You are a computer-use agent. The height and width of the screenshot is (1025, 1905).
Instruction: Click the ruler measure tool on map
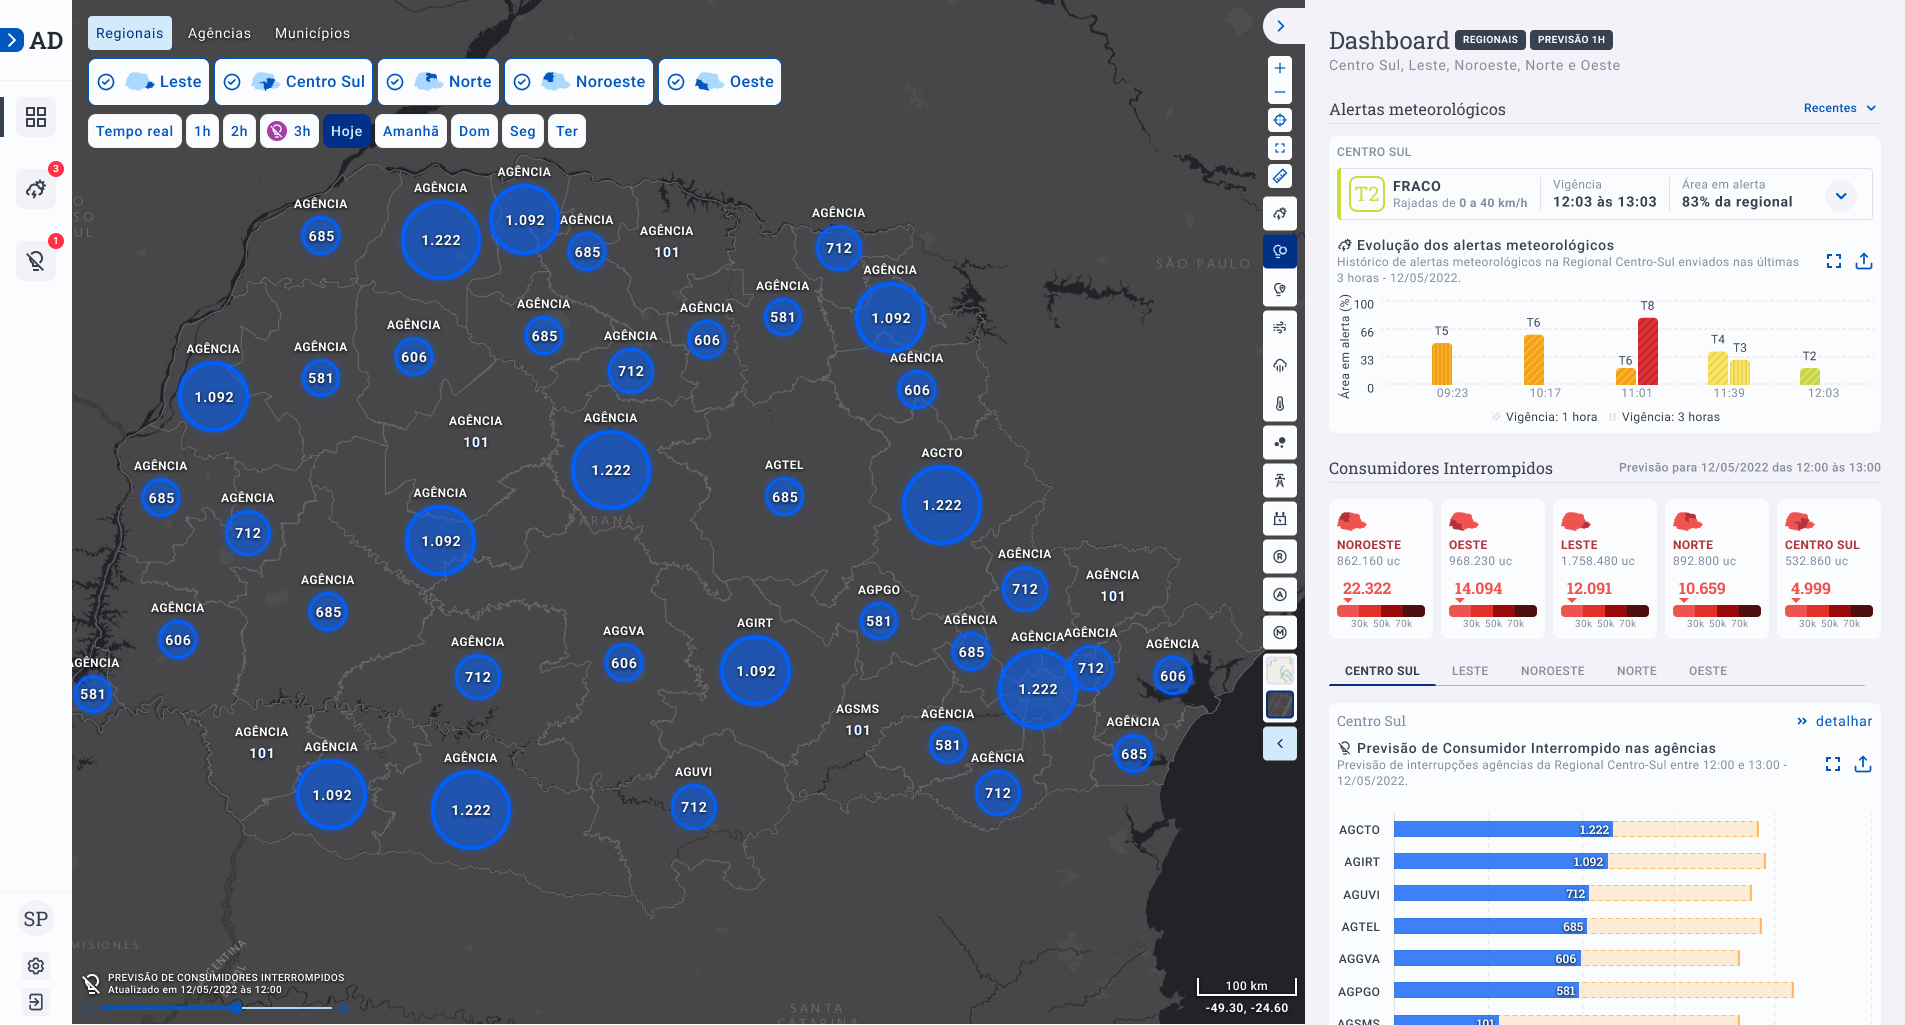1279,176
